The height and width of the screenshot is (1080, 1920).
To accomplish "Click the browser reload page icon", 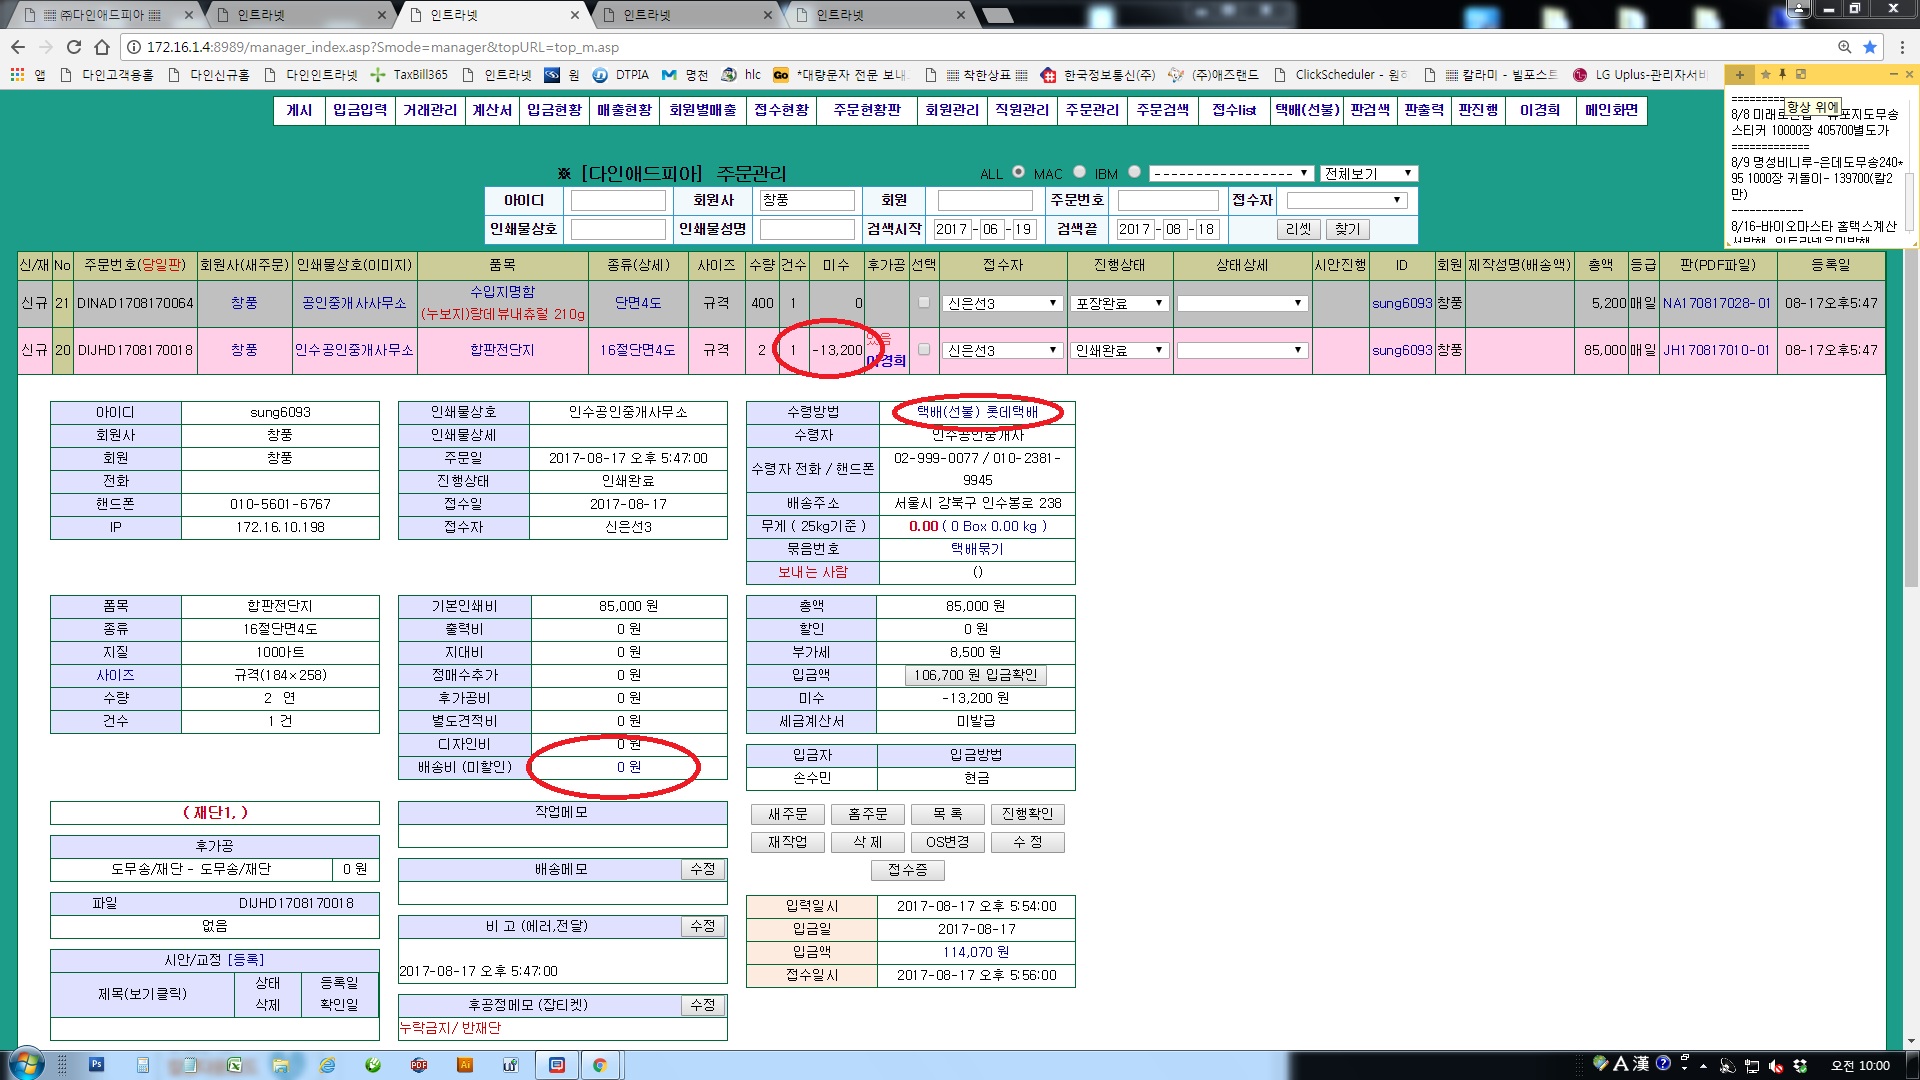I will (74, 47).
